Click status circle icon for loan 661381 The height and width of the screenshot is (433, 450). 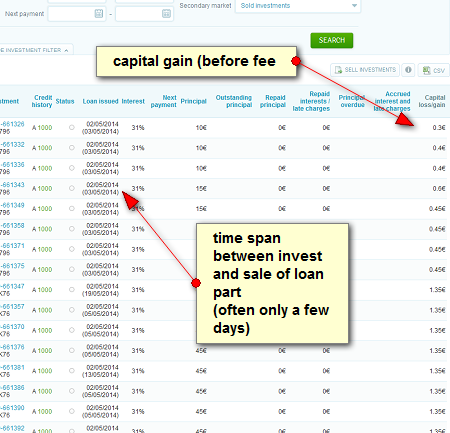pos(72,371)
